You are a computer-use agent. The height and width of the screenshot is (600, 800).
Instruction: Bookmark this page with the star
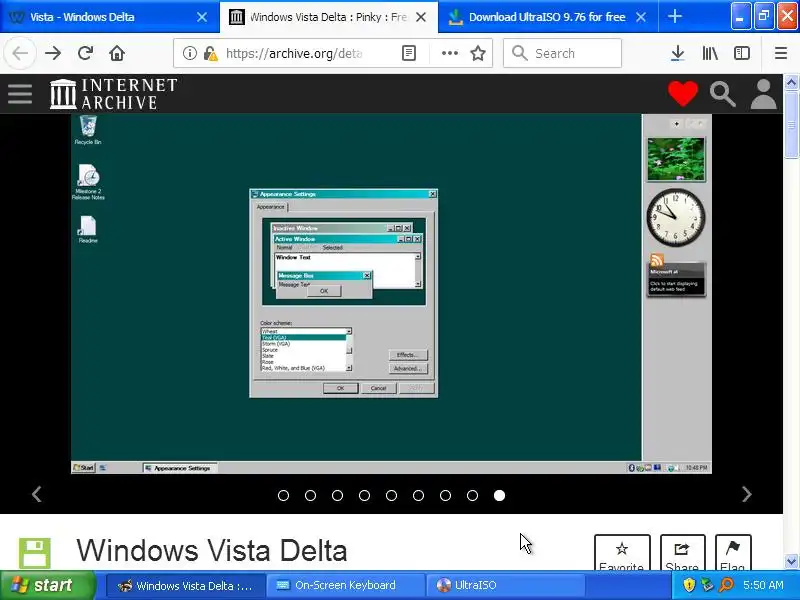478,53
